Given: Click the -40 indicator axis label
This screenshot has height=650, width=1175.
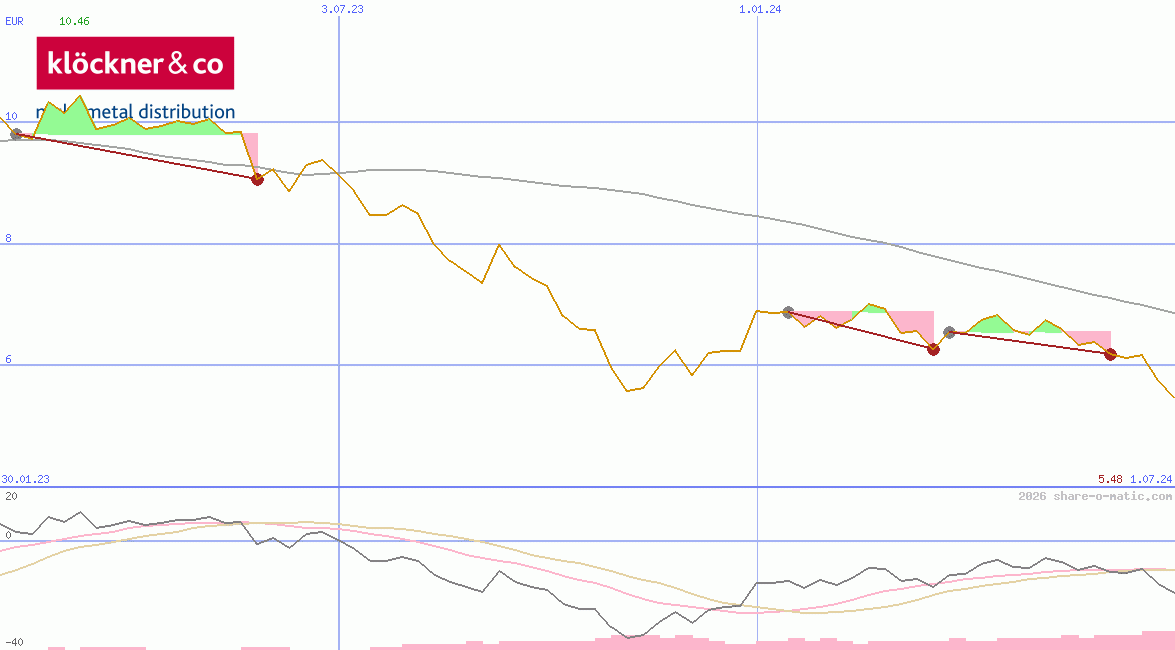Looking at the screenshot, I should 13,642.
